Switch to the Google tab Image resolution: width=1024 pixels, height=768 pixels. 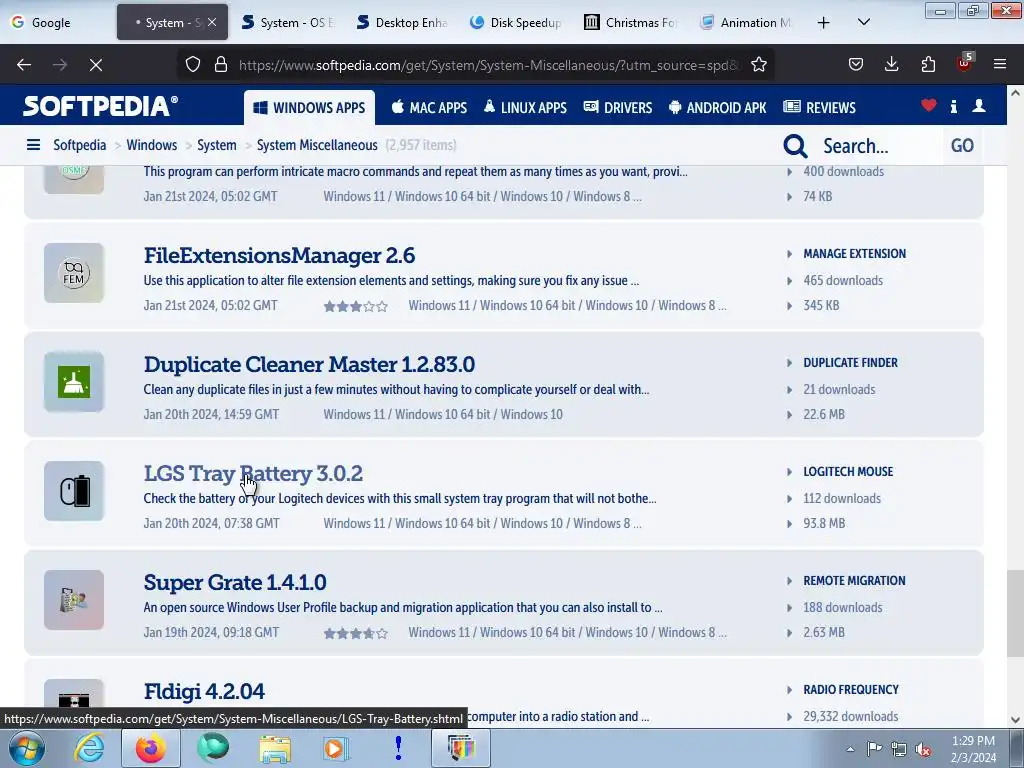[x=57, y=23]
